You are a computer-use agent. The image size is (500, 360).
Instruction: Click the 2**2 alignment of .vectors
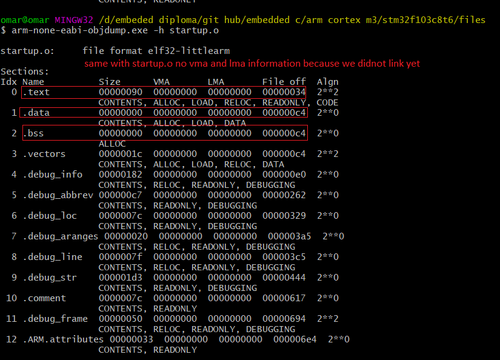[x=328, y=154]
